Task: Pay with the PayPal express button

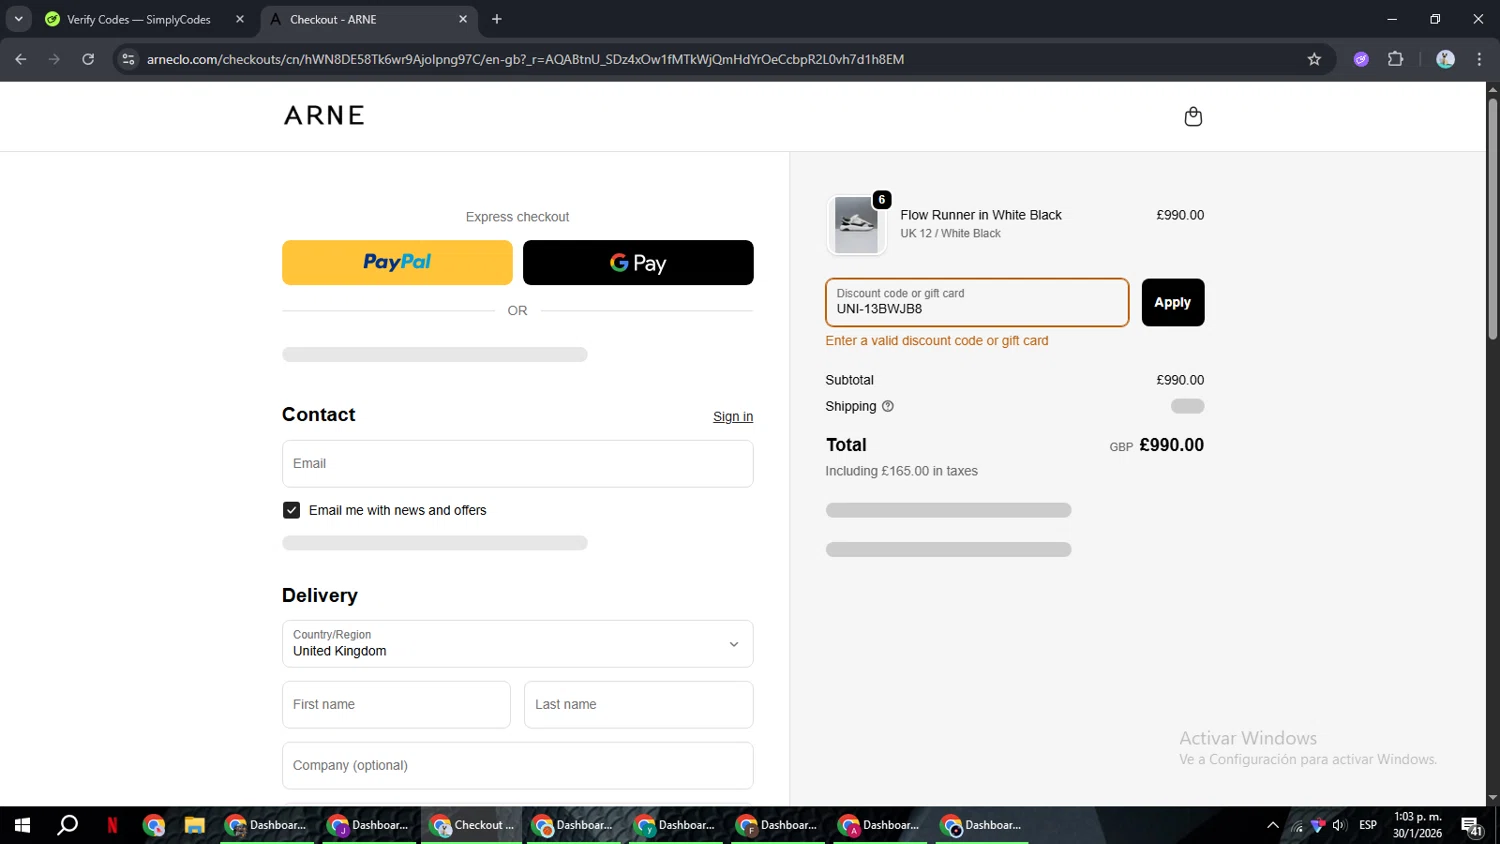Action: click(397, 262)
